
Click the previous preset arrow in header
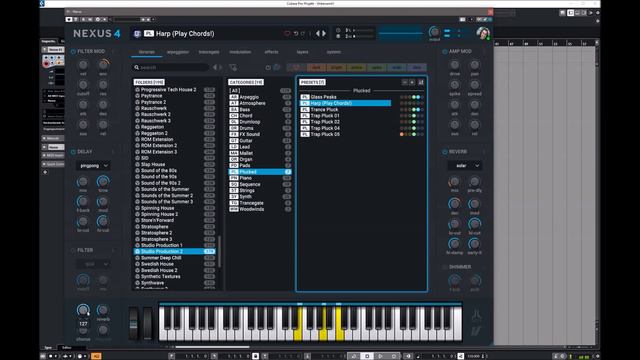pyautogui.click(x=318, y=33)
